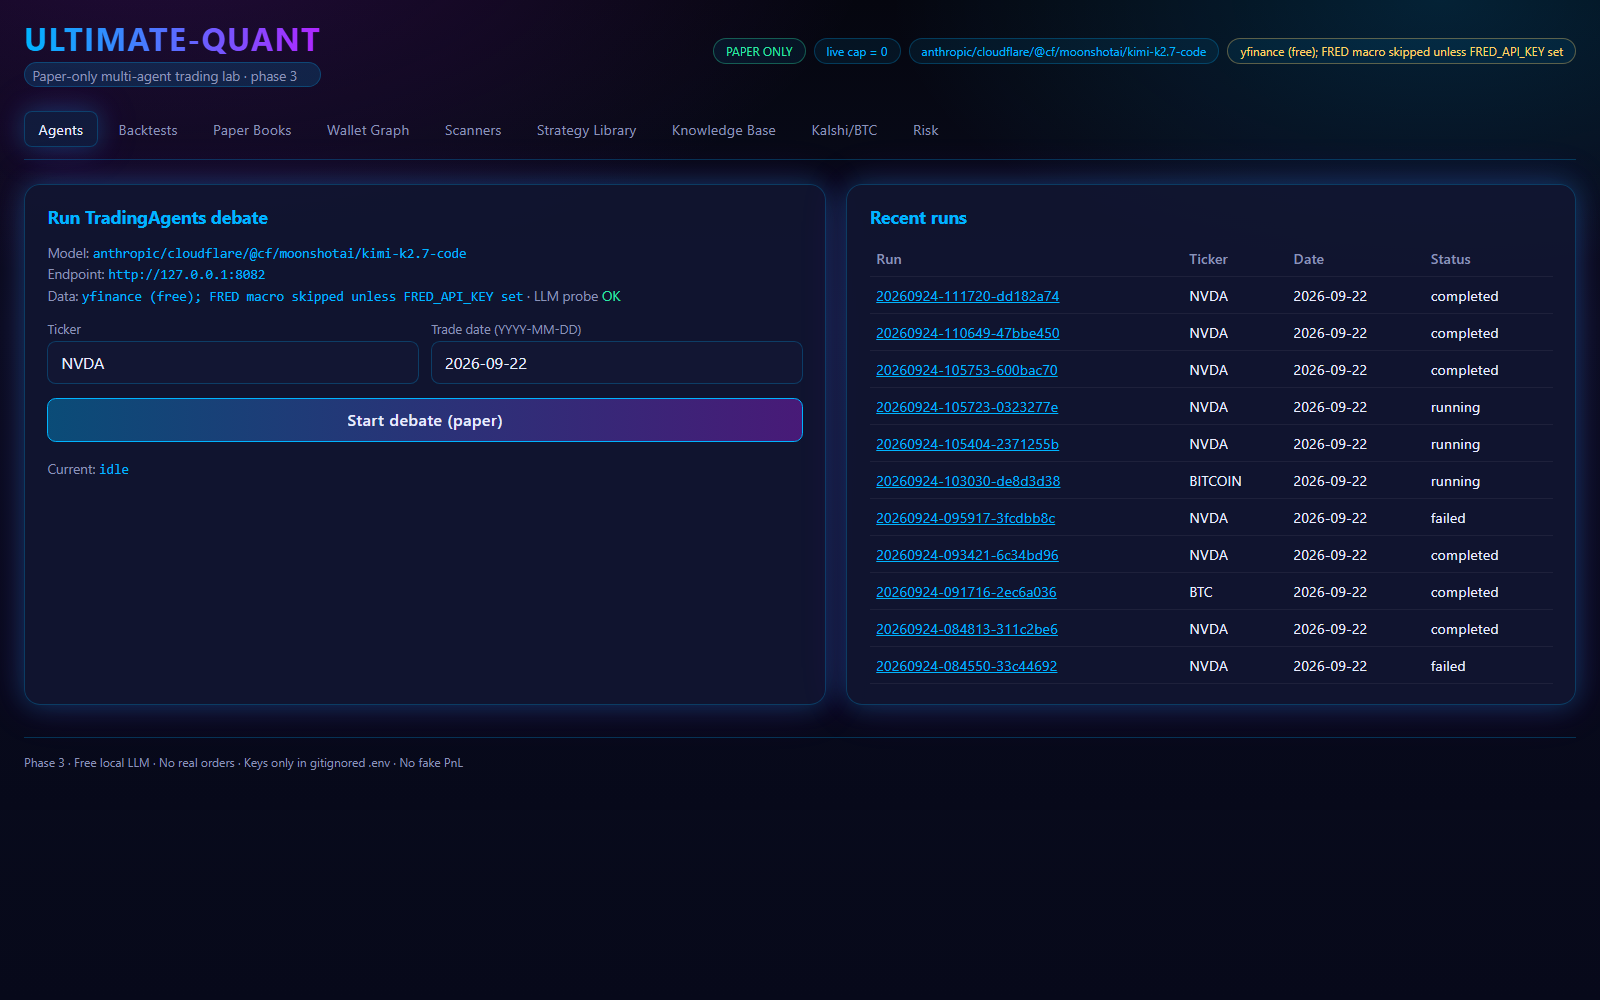This screenshot has height=1000, width=1600.
Task: Open the Risk tab
Action: click(x=926, y=130)
